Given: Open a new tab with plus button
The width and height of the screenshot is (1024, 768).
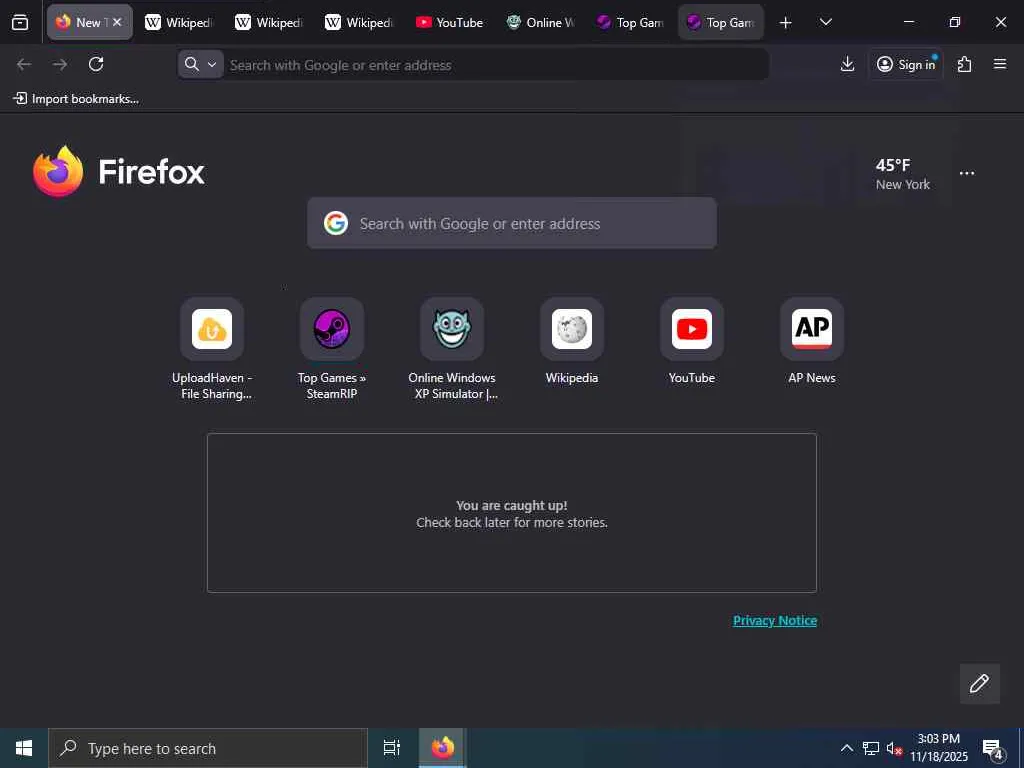Looking at the screenshot, I should [786, 22].
